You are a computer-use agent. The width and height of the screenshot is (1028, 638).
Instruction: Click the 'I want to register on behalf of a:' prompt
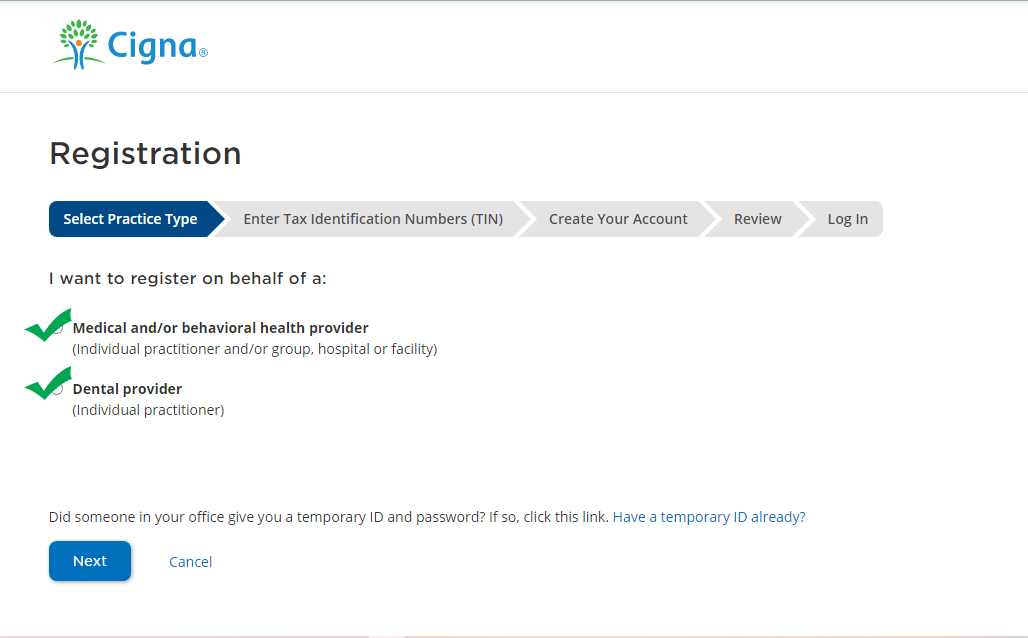[x=187, y=278]
